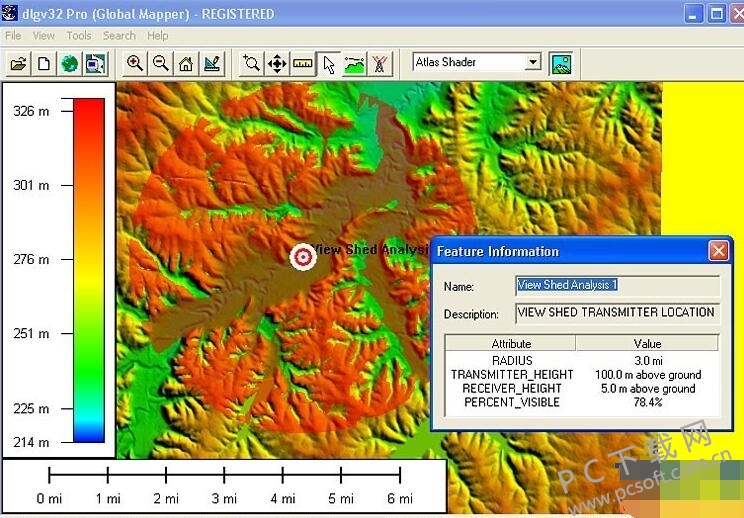
Task: Click the 3 mi scale bar label
Action: [x=224, y=499]
